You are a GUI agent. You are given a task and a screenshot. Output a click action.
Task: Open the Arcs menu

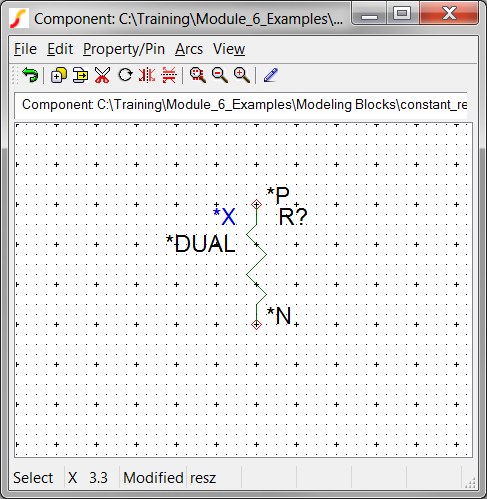[x=189, y=49]
